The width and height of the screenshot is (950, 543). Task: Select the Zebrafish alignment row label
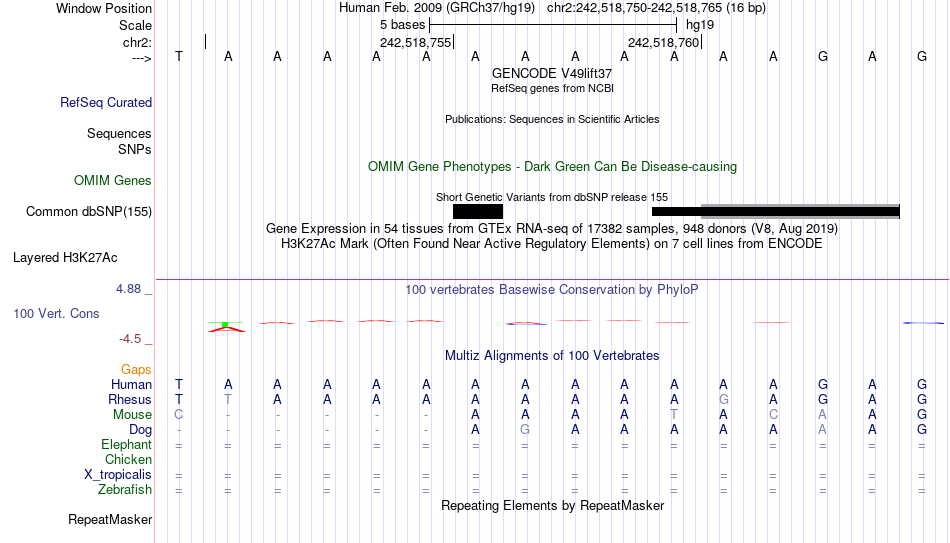[x=125, y=490]
